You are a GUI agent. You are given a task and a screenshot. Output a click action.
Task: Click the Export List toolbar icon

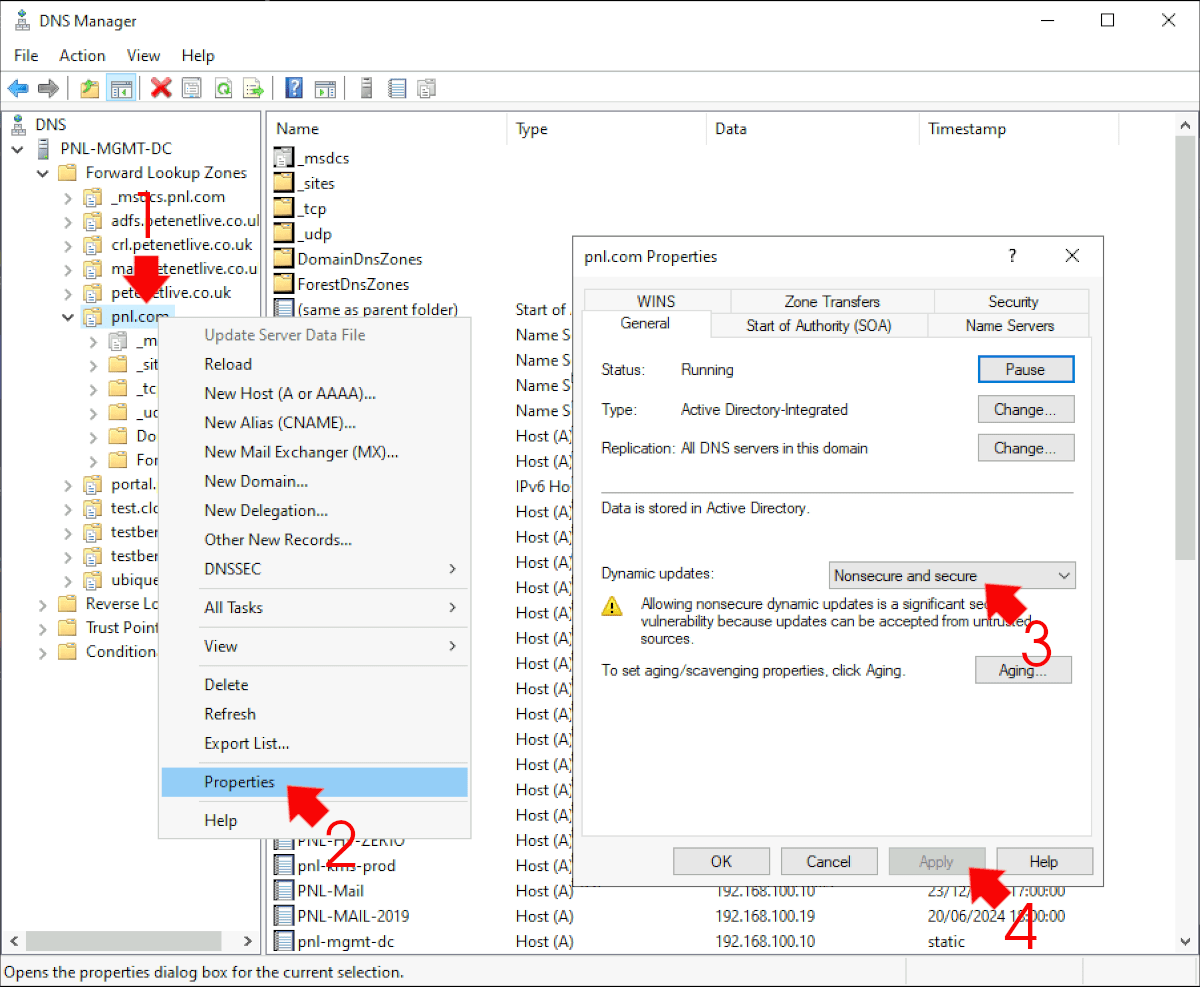click(x=253, y=88)
